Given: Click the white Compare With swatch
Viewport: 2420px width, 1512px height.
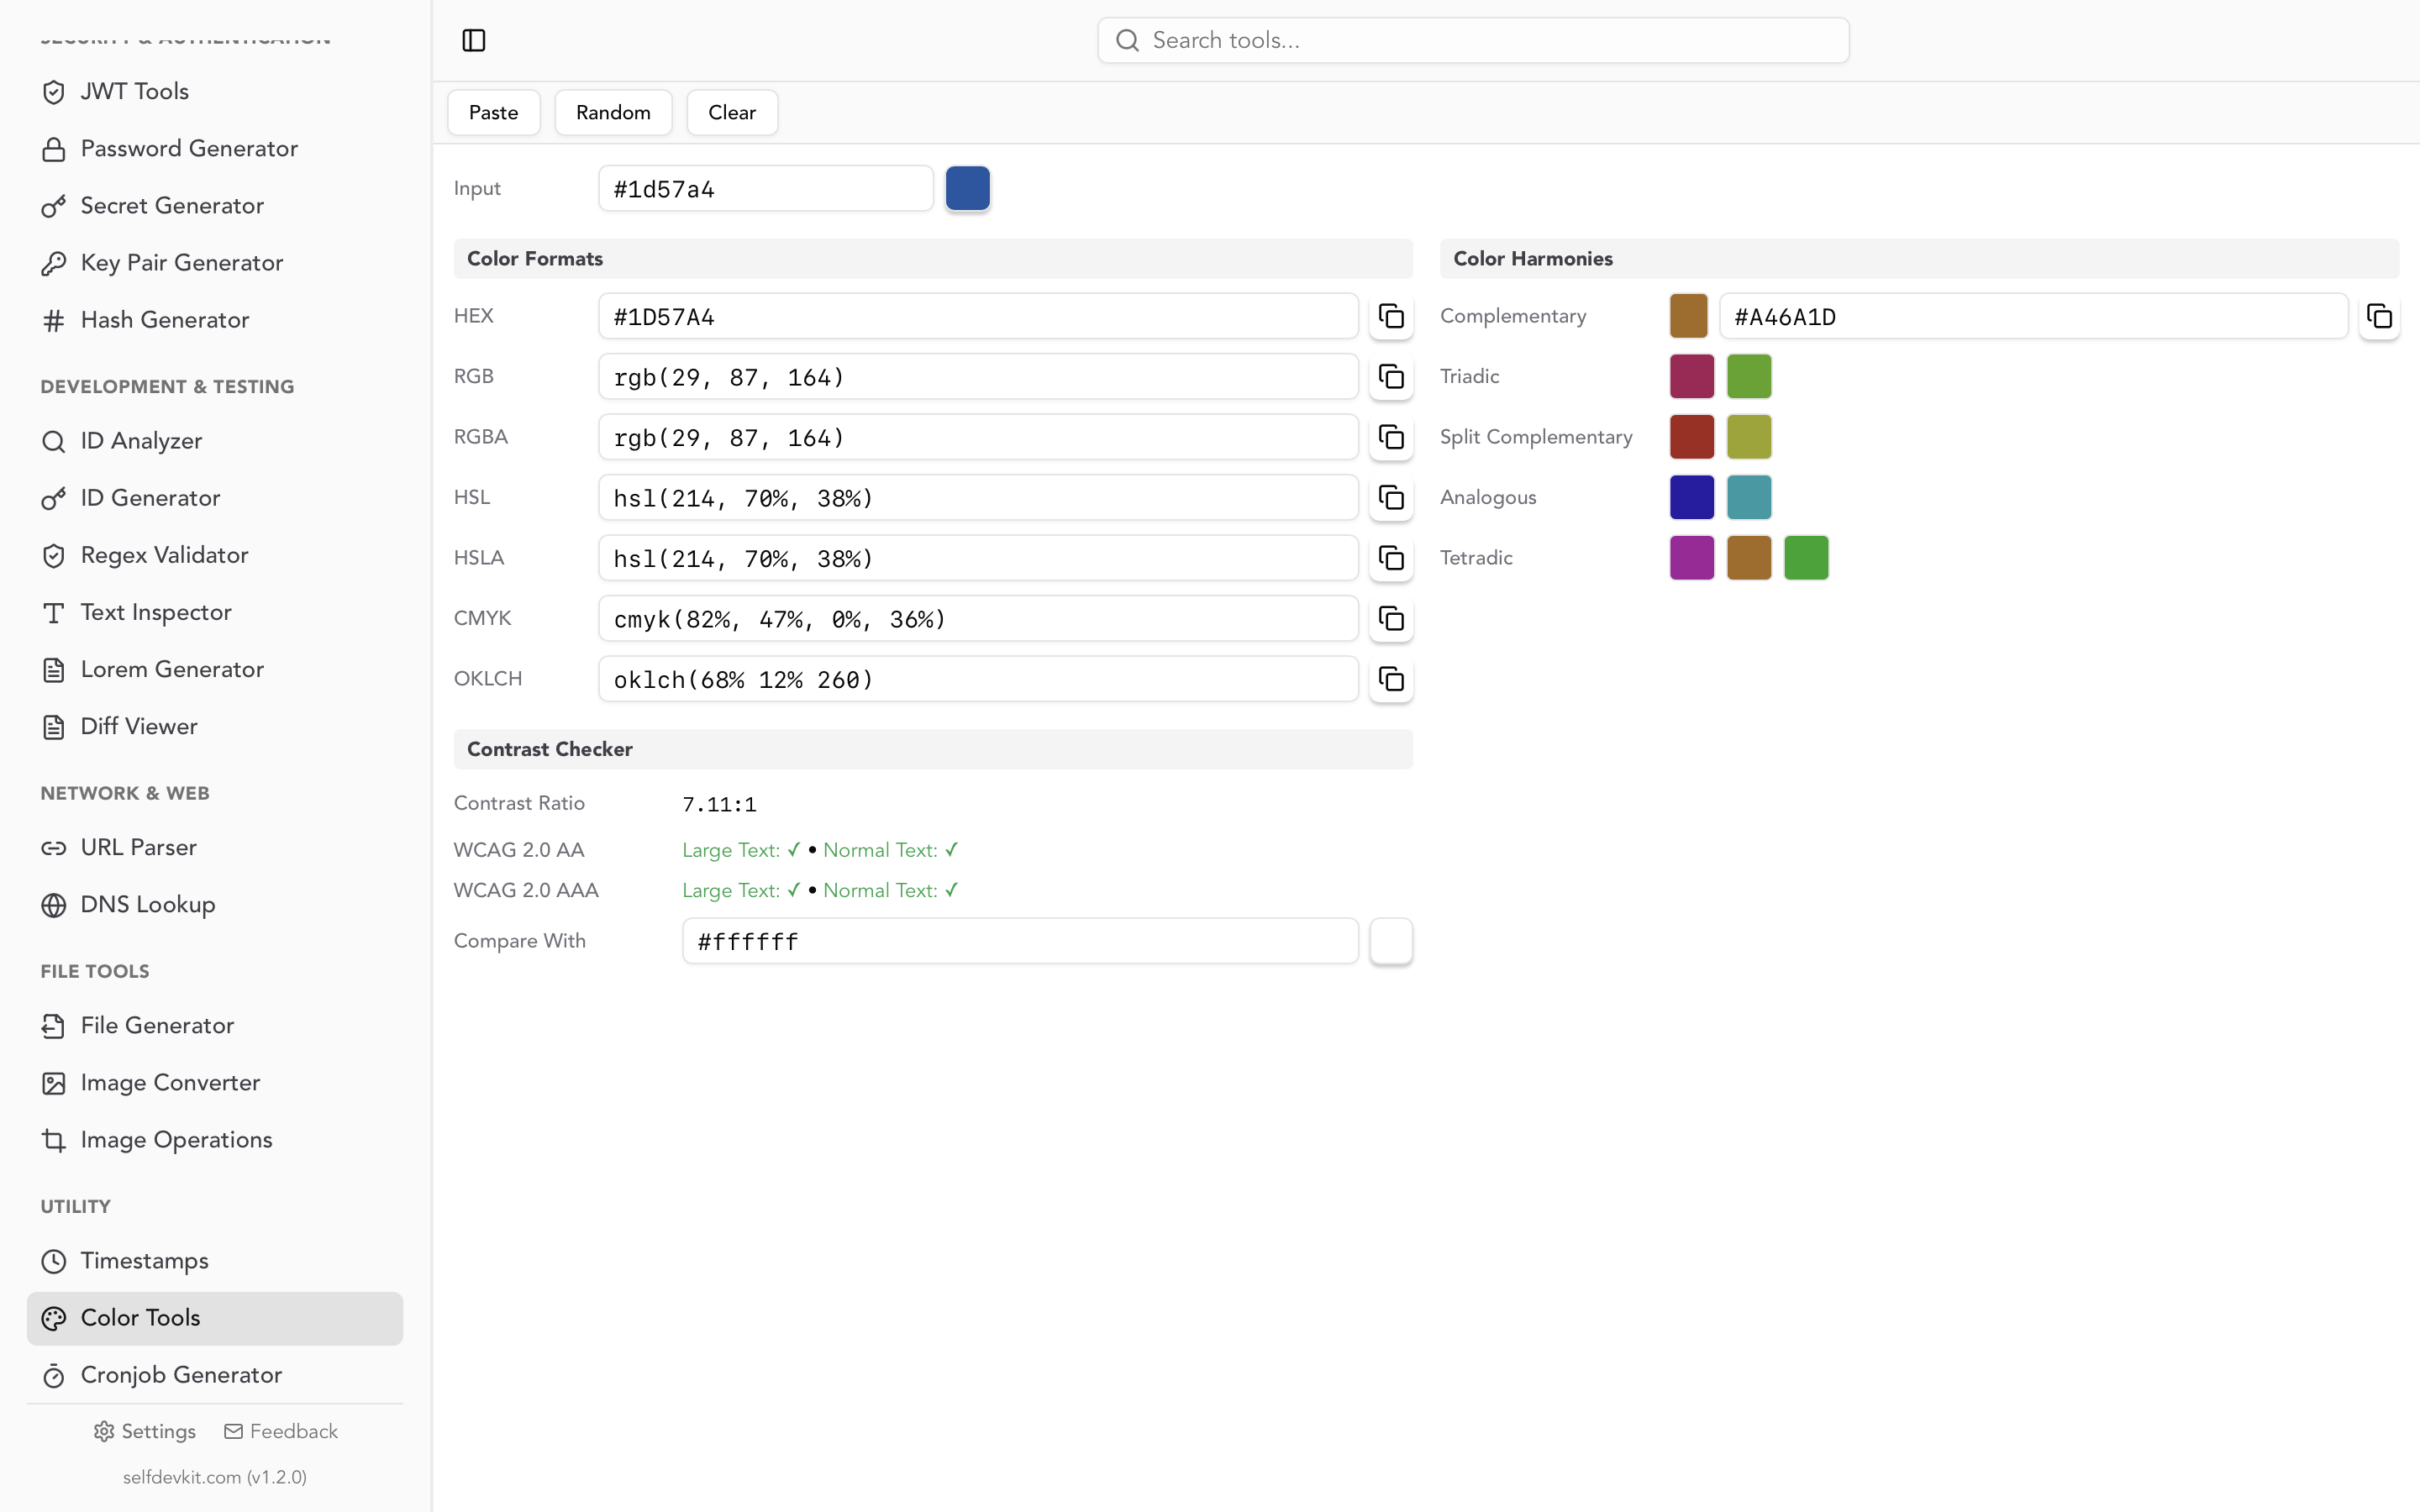Looking at the screenshot, I should [x=1391, y=941].
